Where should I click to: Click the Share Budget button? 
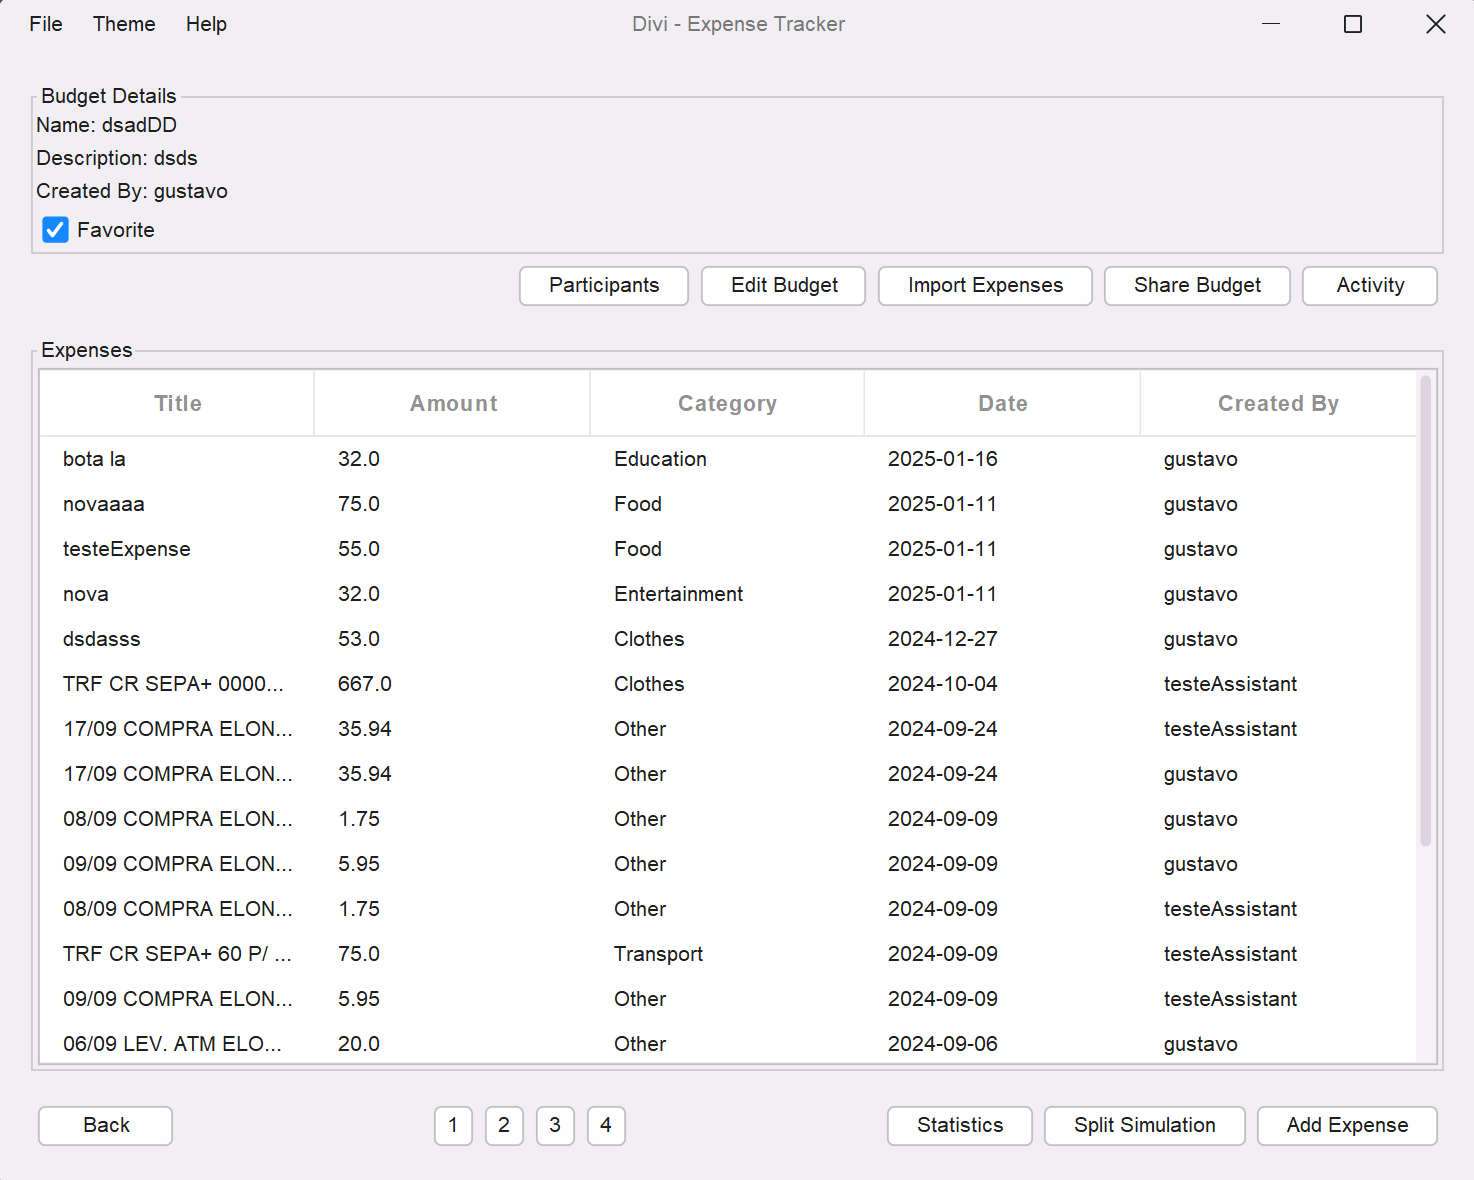coord(1197,286)
